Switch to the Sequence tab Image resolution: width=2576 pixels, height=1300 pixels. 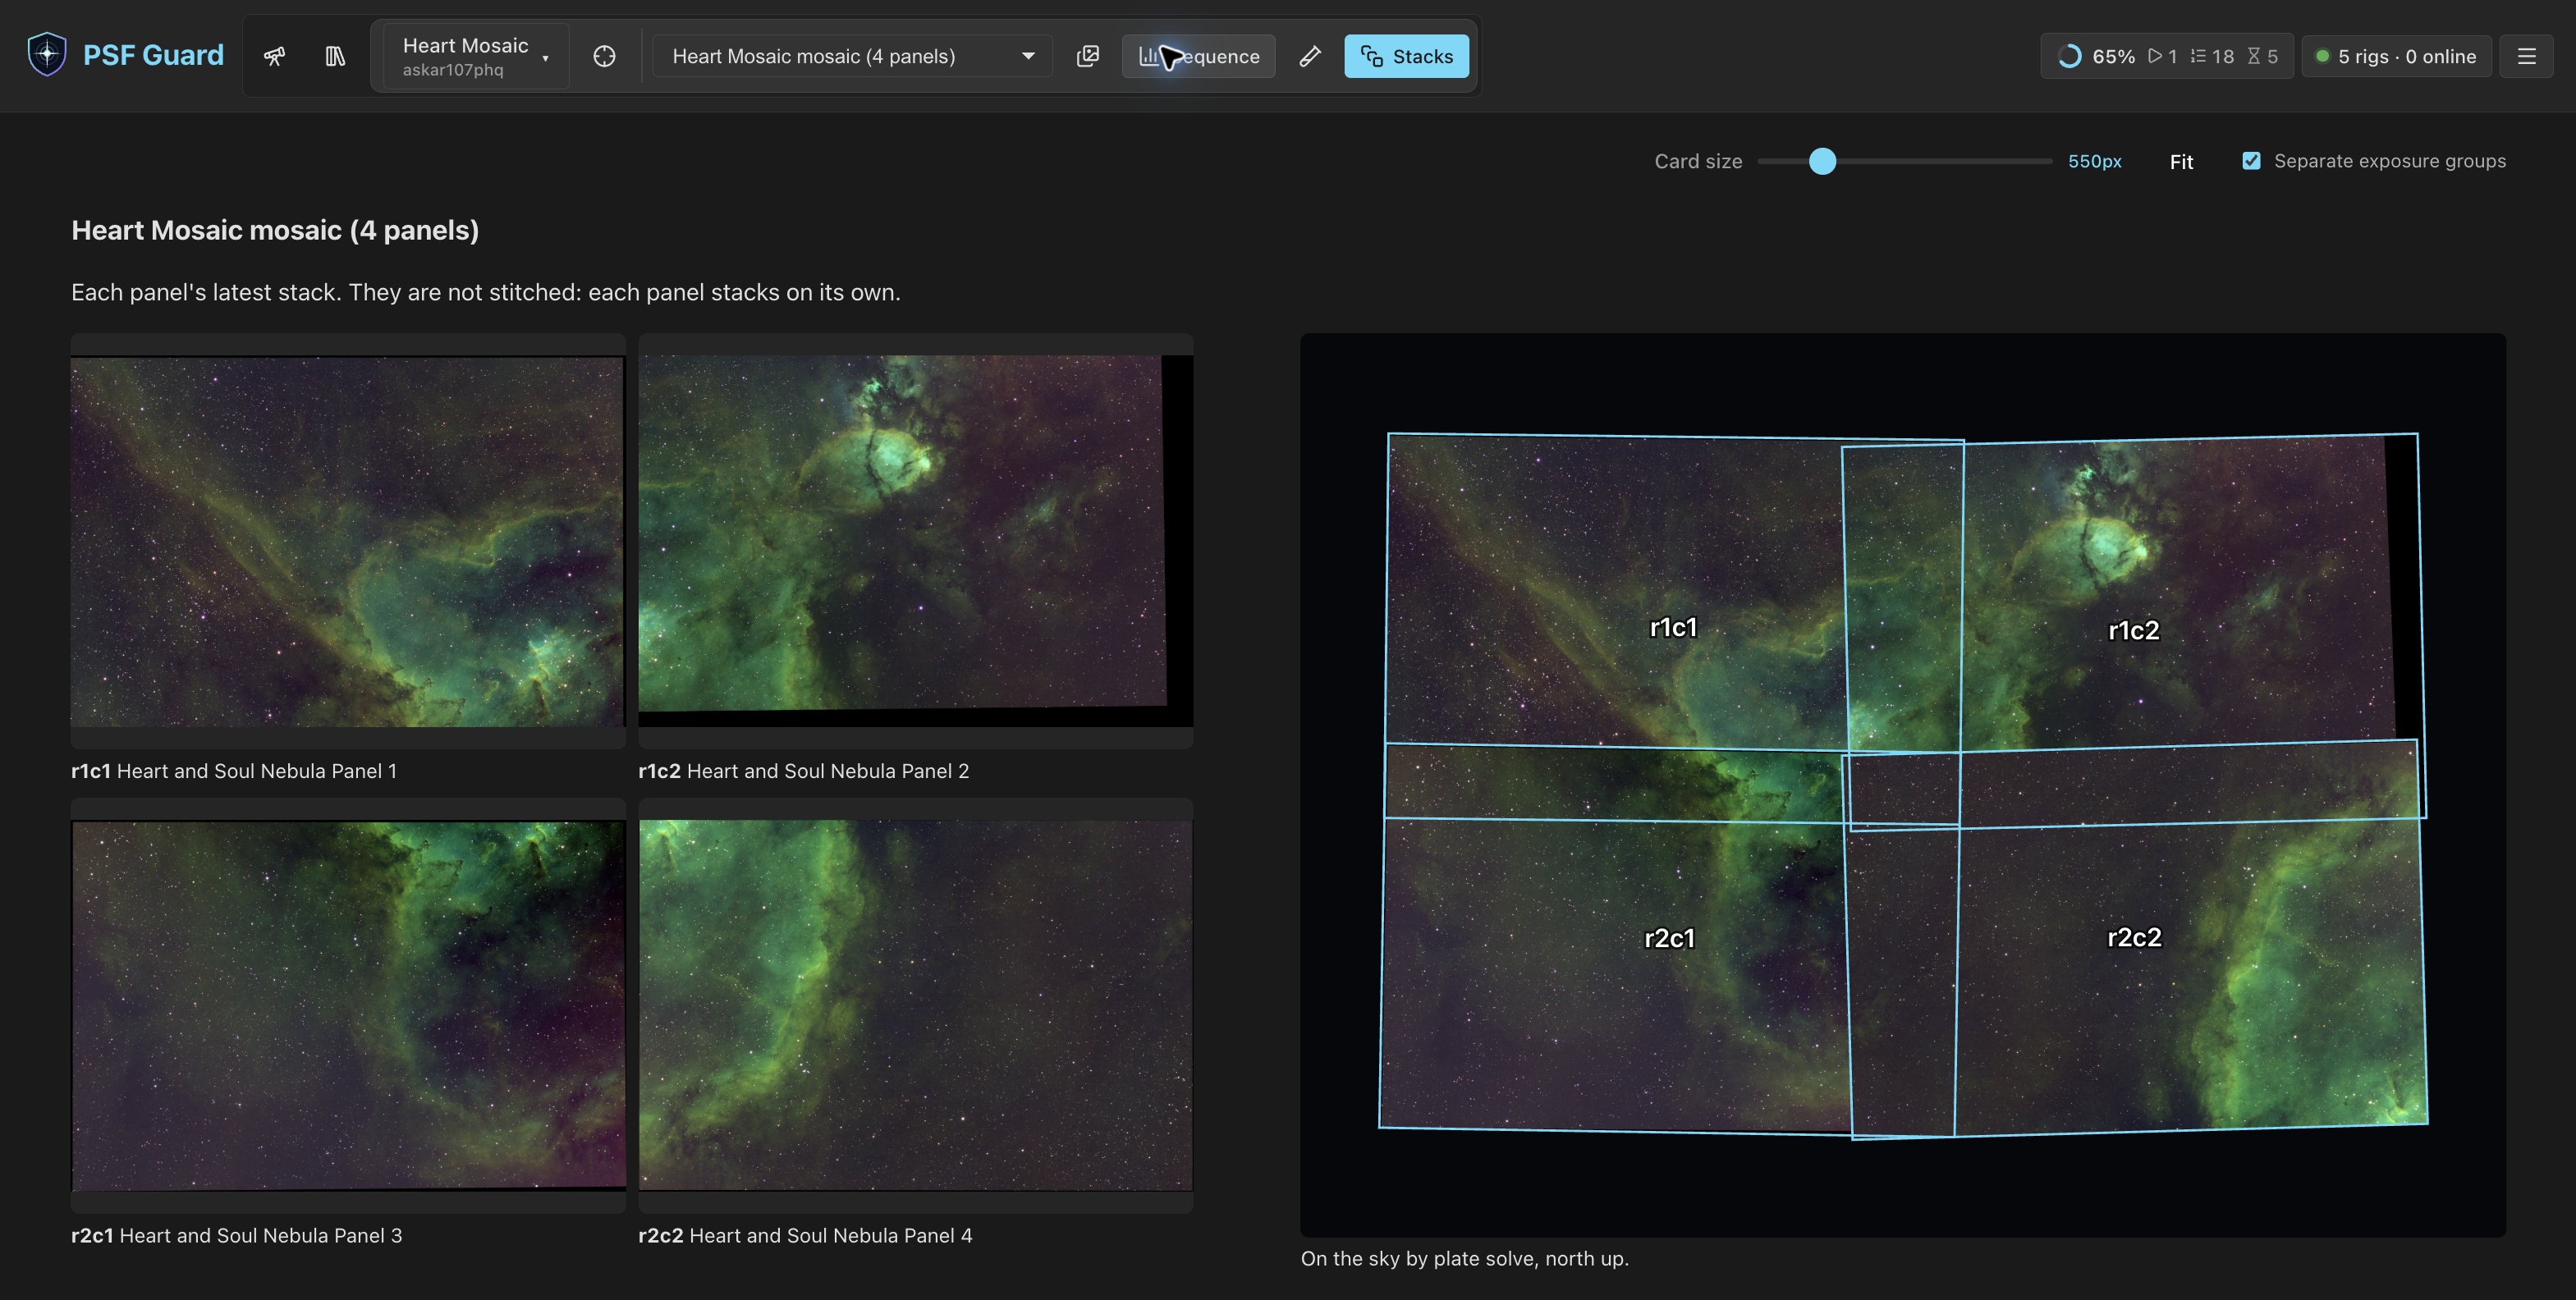(1198, 56)
